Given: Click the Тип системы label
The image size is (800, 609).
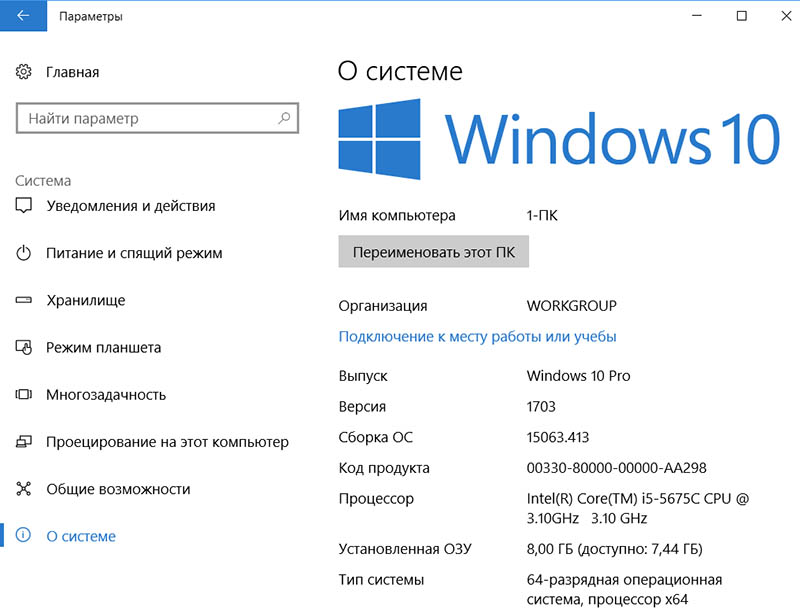Looking at the screenshot, I should tap(381, 580).
